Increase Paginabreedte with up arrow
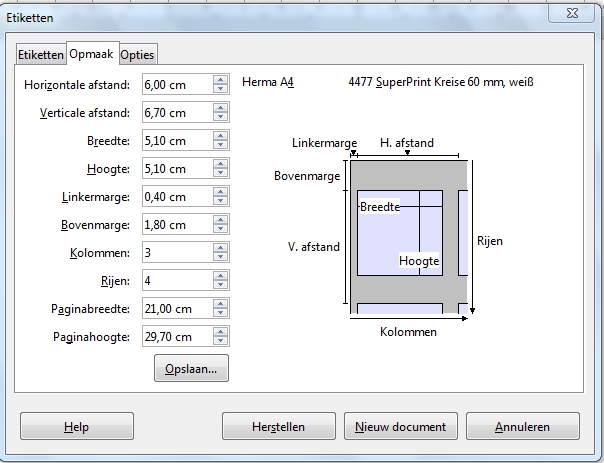 220,304
